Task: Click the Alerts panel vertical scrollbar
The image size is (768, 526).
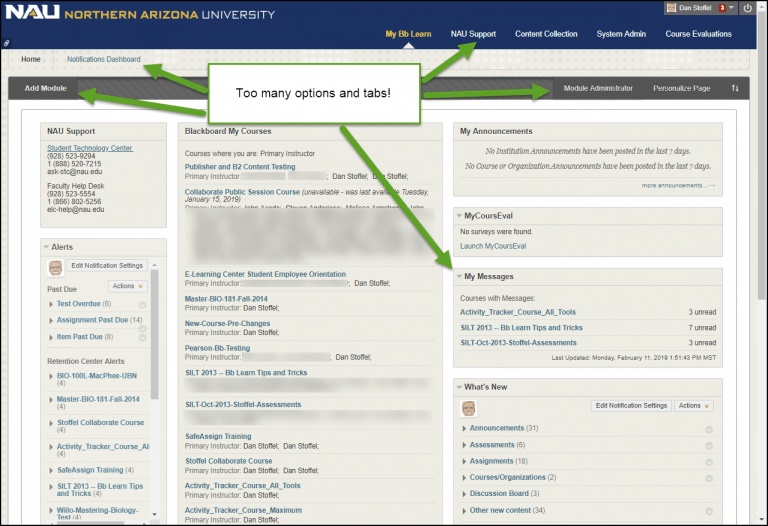Action: click(154, 400)
